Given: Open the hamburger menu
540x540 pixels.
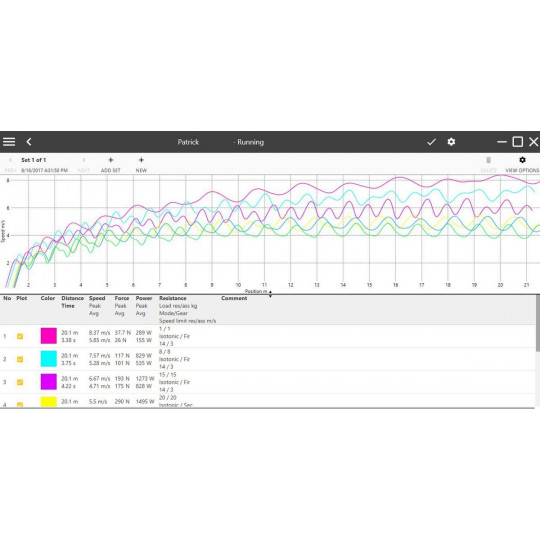Looking at the screenshot, I should (x=9, y=142).
